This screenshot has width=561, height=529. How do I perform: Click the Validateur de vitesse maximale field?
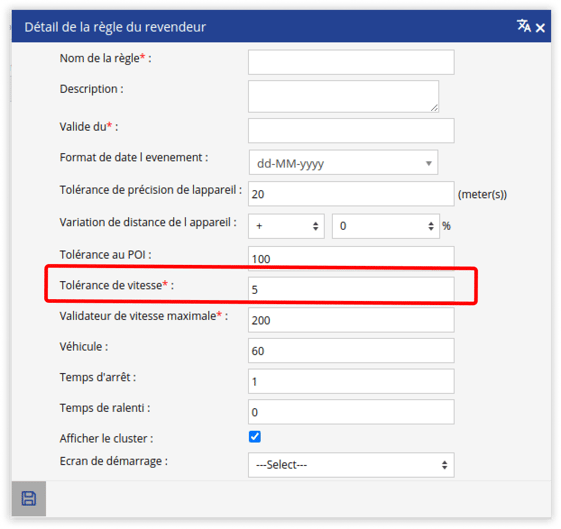[x=351, y=320]
